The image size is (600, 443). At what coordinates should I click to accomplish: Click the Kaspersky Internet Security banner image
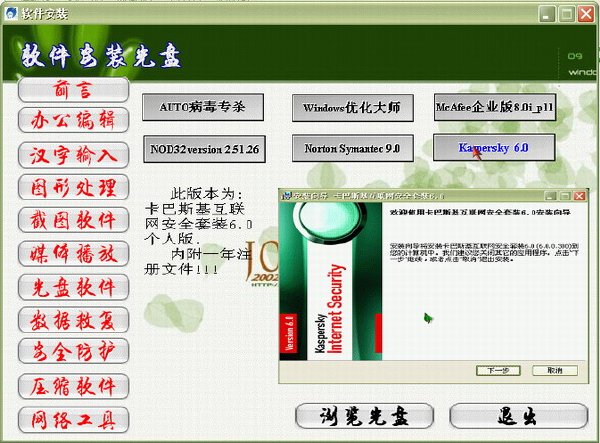click(331, 281)
